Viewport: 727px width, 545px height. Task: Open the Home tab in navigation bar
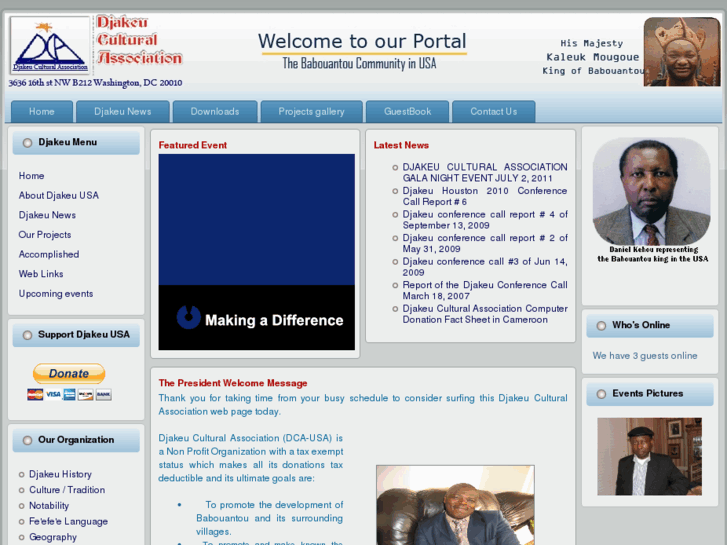(42, 112)
